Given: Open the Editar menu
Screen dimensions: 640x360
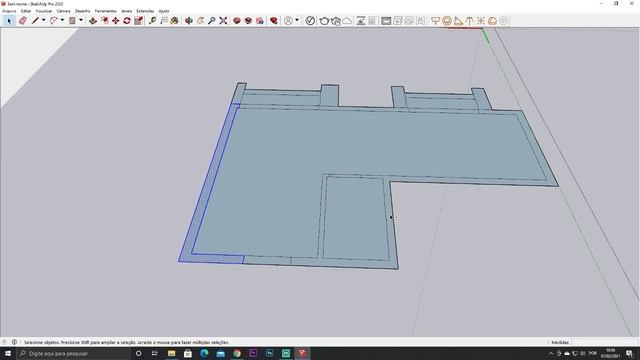Looking at the screenshot, I should pos(26,11).
